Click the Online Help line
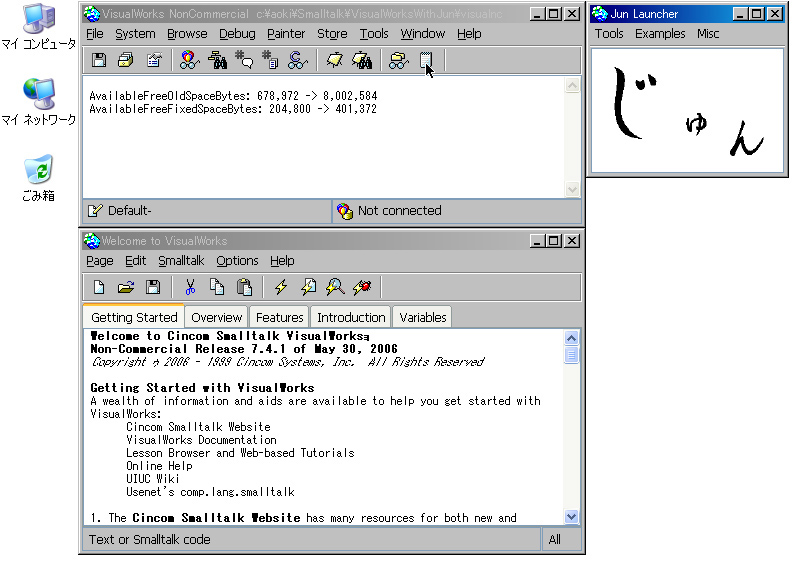Screen dimensions: 806x588 tap(159, 466)
